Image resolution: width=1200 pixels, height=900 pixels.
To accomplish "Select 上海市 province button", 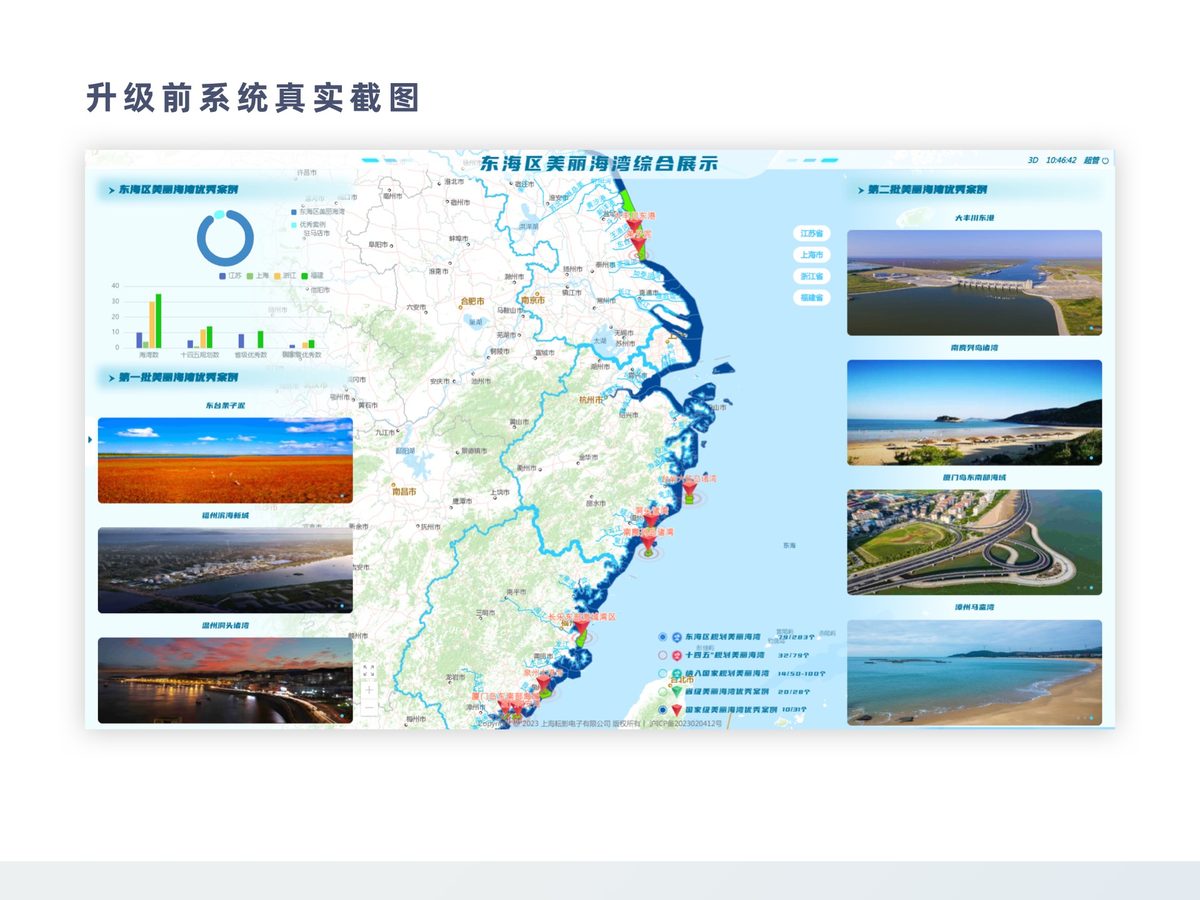I will click(813, 254).
